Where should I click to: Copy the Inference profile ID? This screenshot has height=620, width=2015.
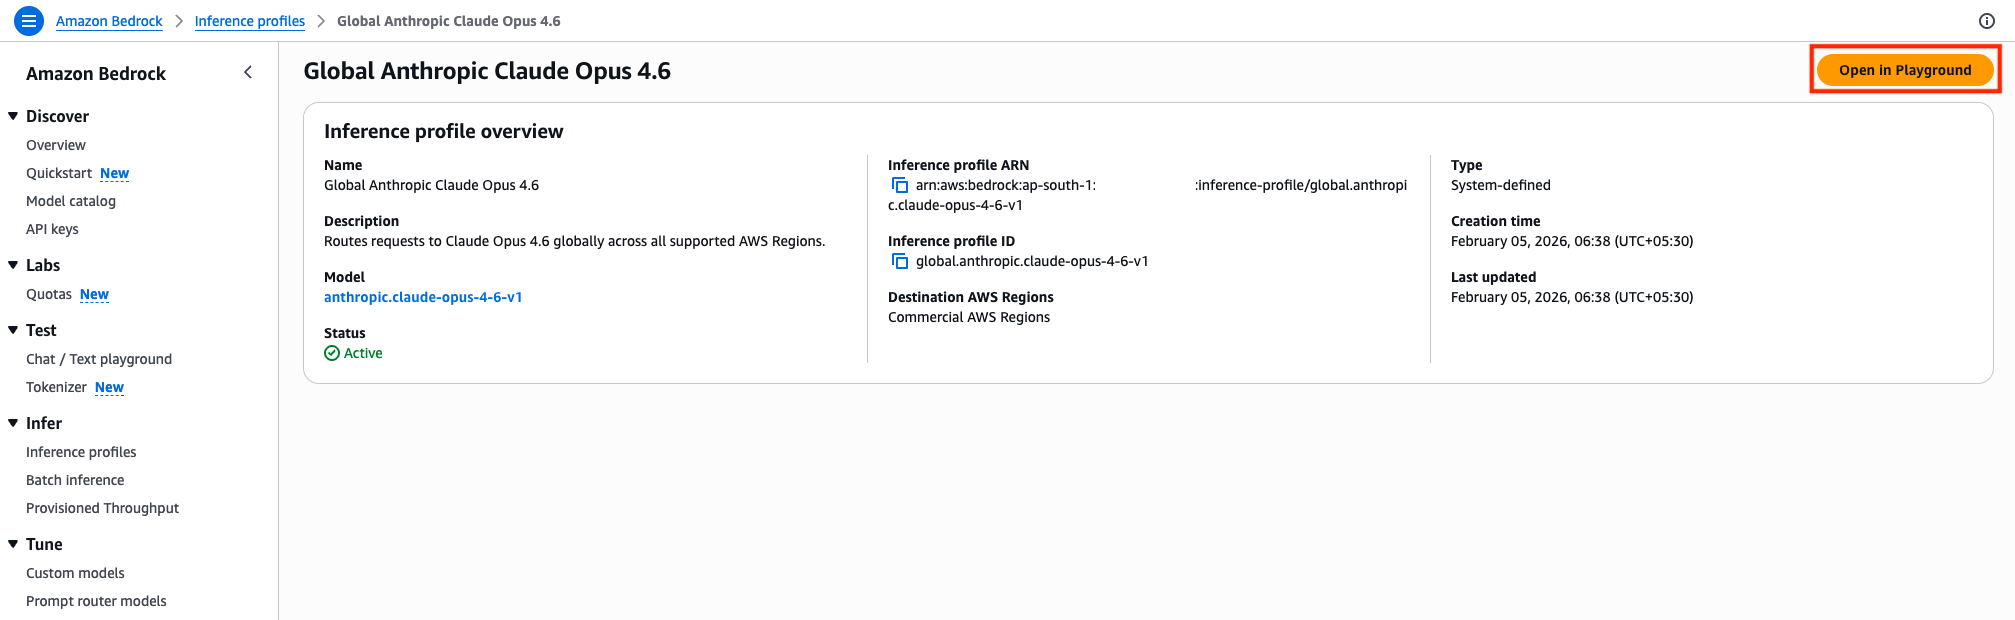pyautogui.click(x=900, y=261)
